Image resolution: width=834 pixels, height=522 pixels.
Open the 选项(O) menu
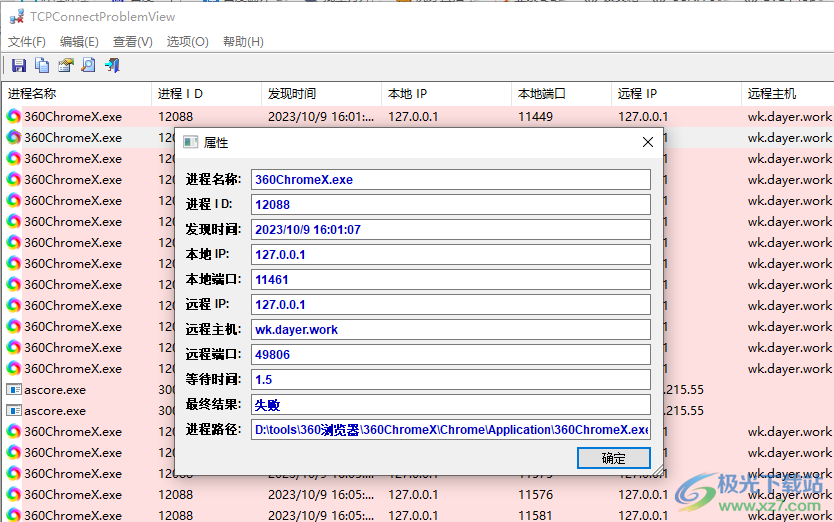click(187, 42)
